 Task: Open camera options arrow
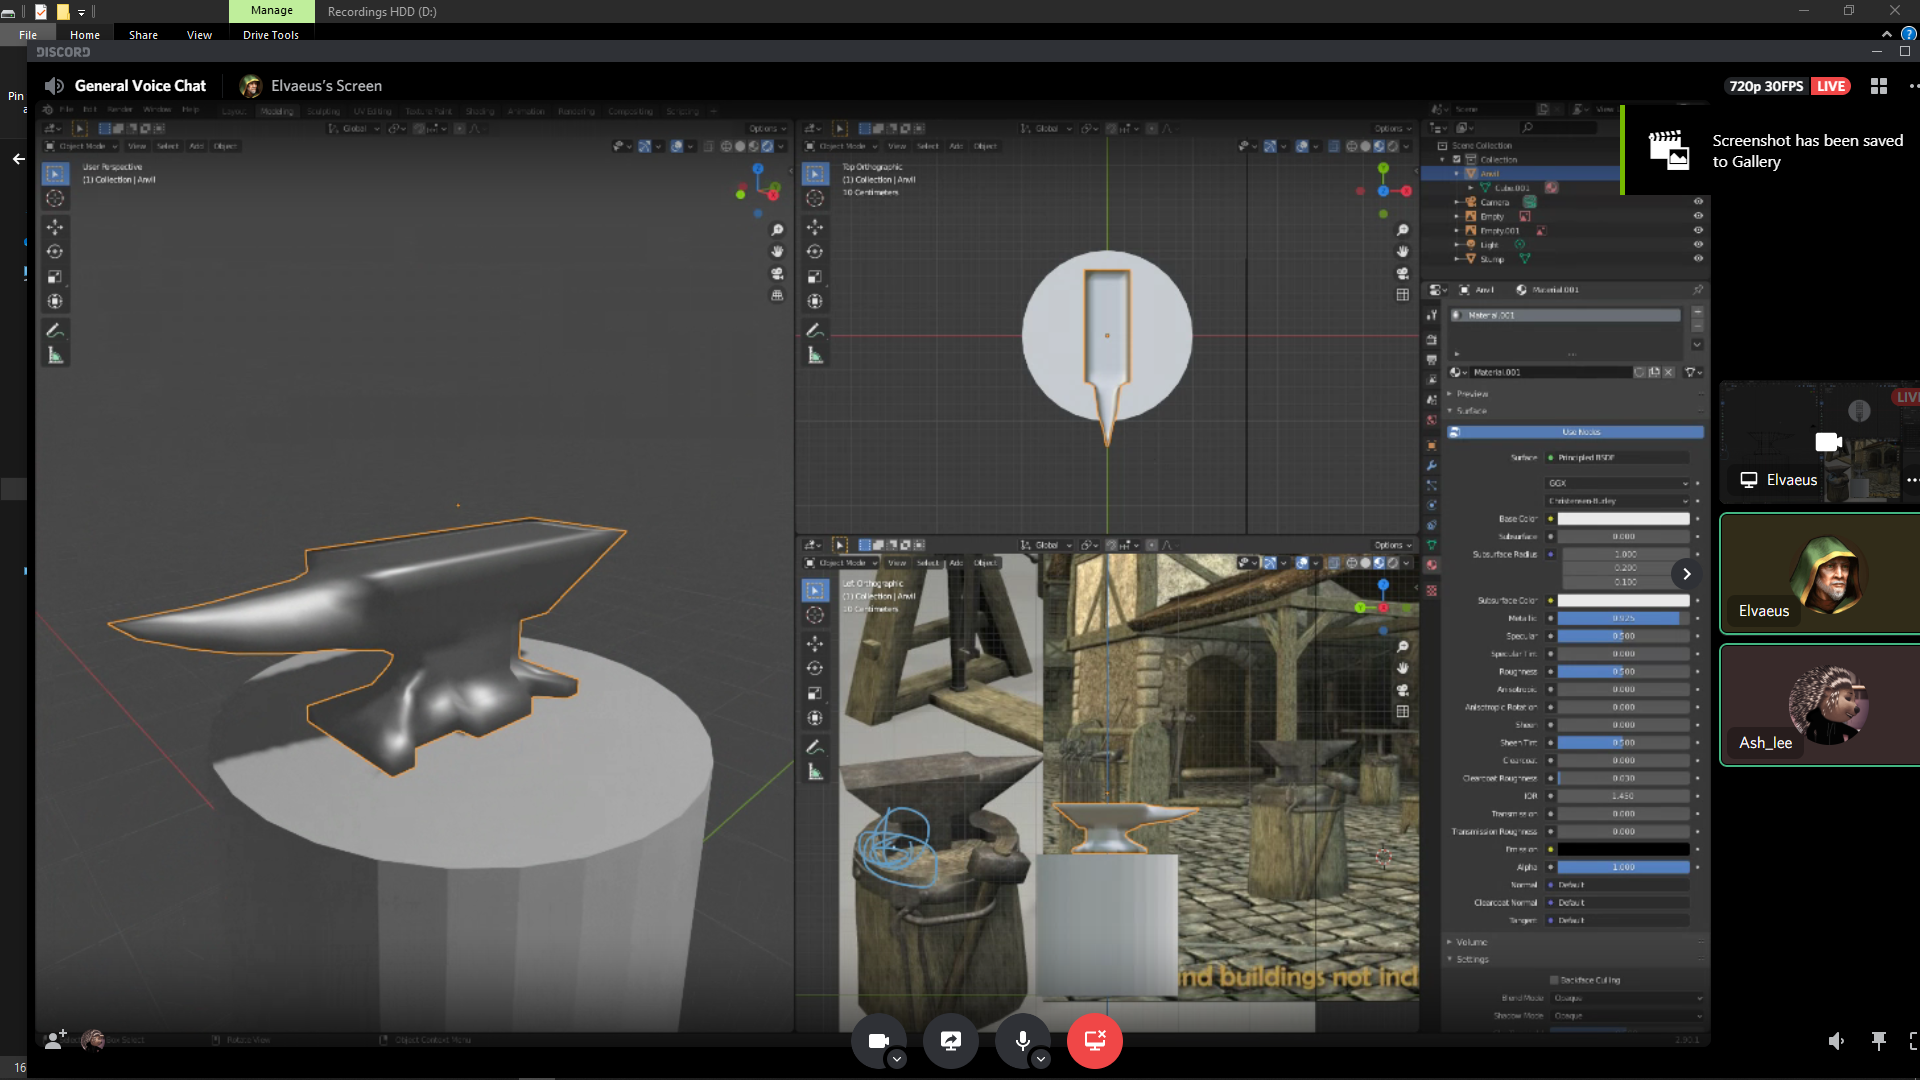897,1059
